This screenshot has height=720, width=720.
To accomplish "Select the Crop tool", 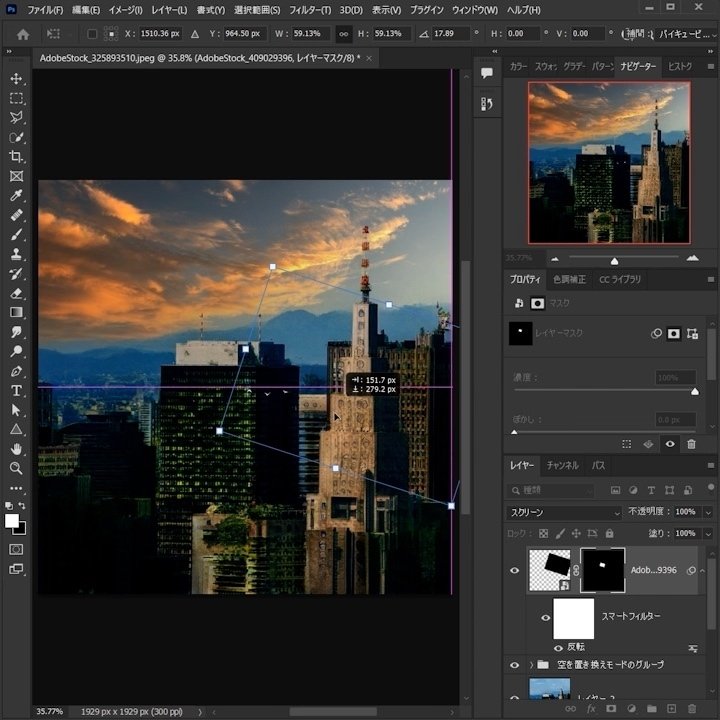I will [x=16, y=157].
